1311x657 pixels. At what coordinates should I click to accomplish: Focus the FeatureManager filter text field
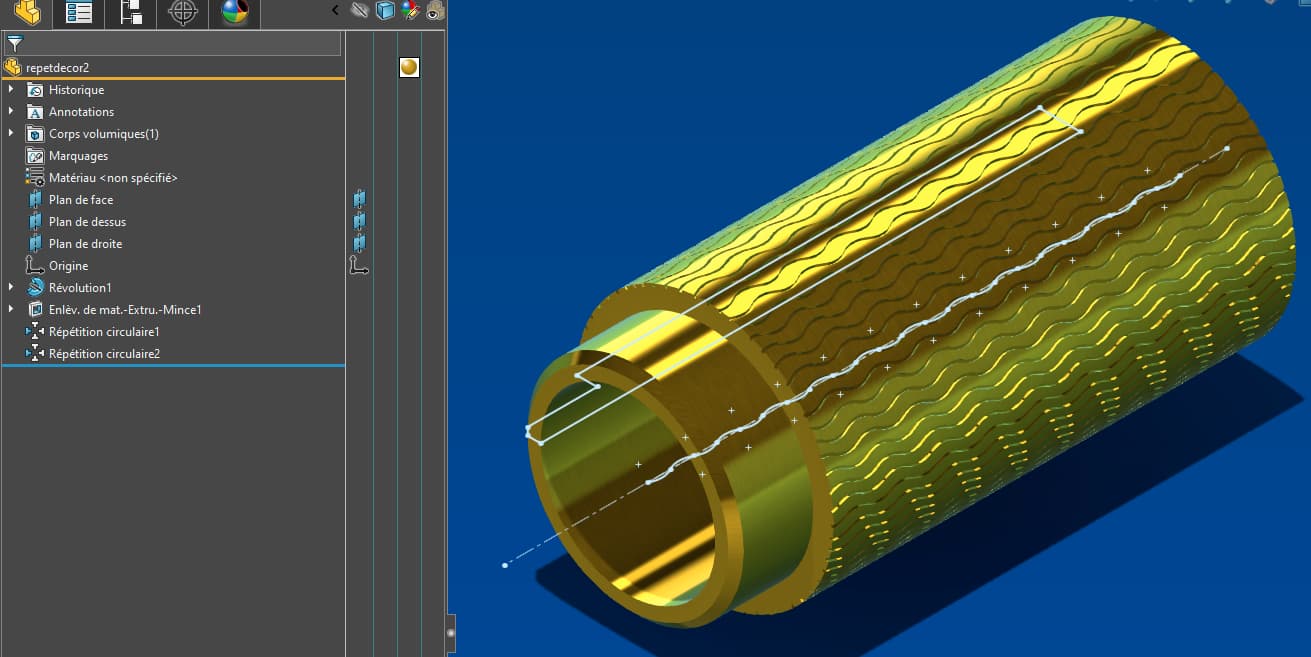(x=172, y=43)
